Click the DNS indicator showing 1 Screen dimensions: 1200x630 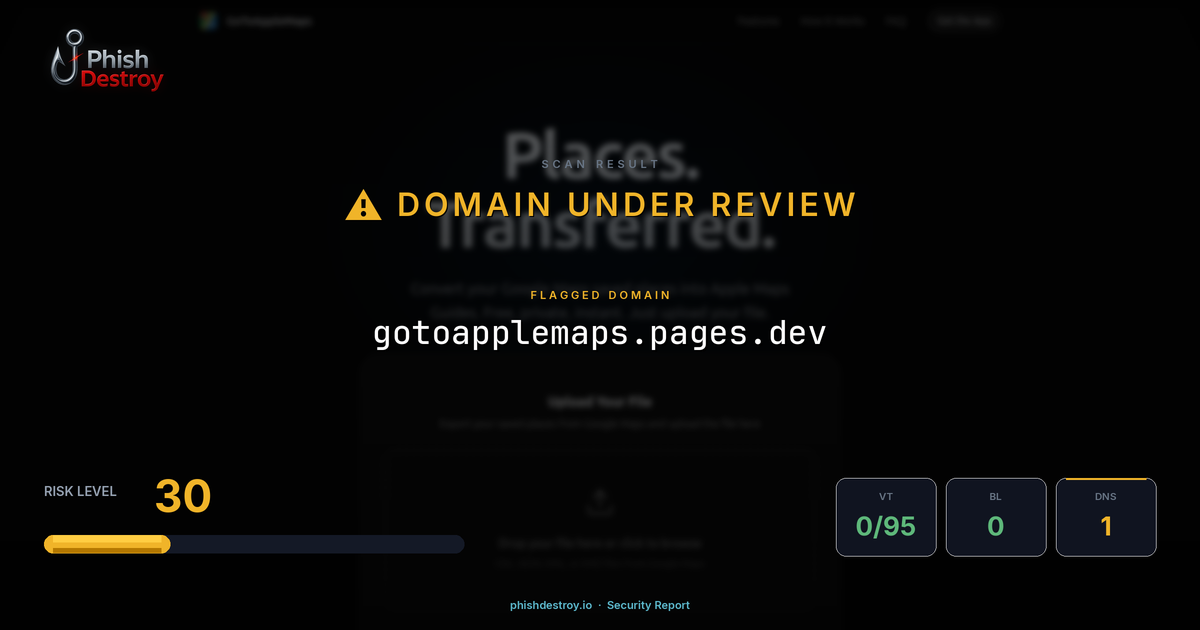[x=1106, y=517]
